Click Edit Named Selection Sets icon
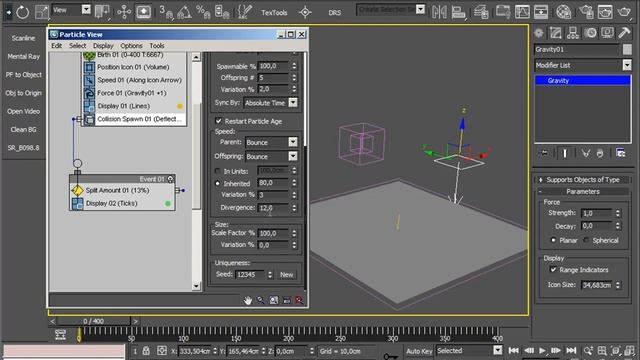640x360 pixels. 244,12
